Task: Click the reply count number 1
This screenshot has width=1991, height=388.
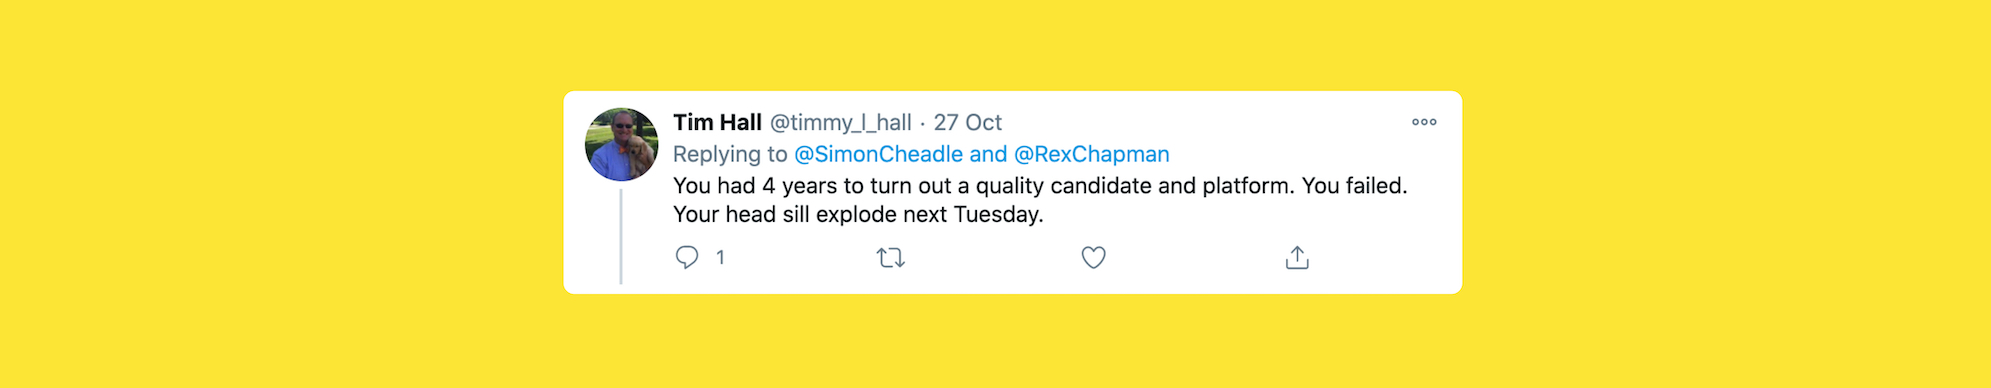Action: (x=720, y=258)
